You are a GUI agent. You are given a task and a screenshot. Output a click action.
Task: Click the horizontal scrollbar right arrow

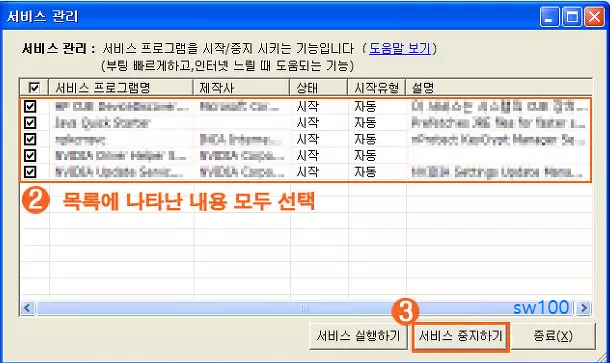coord(584,308)
